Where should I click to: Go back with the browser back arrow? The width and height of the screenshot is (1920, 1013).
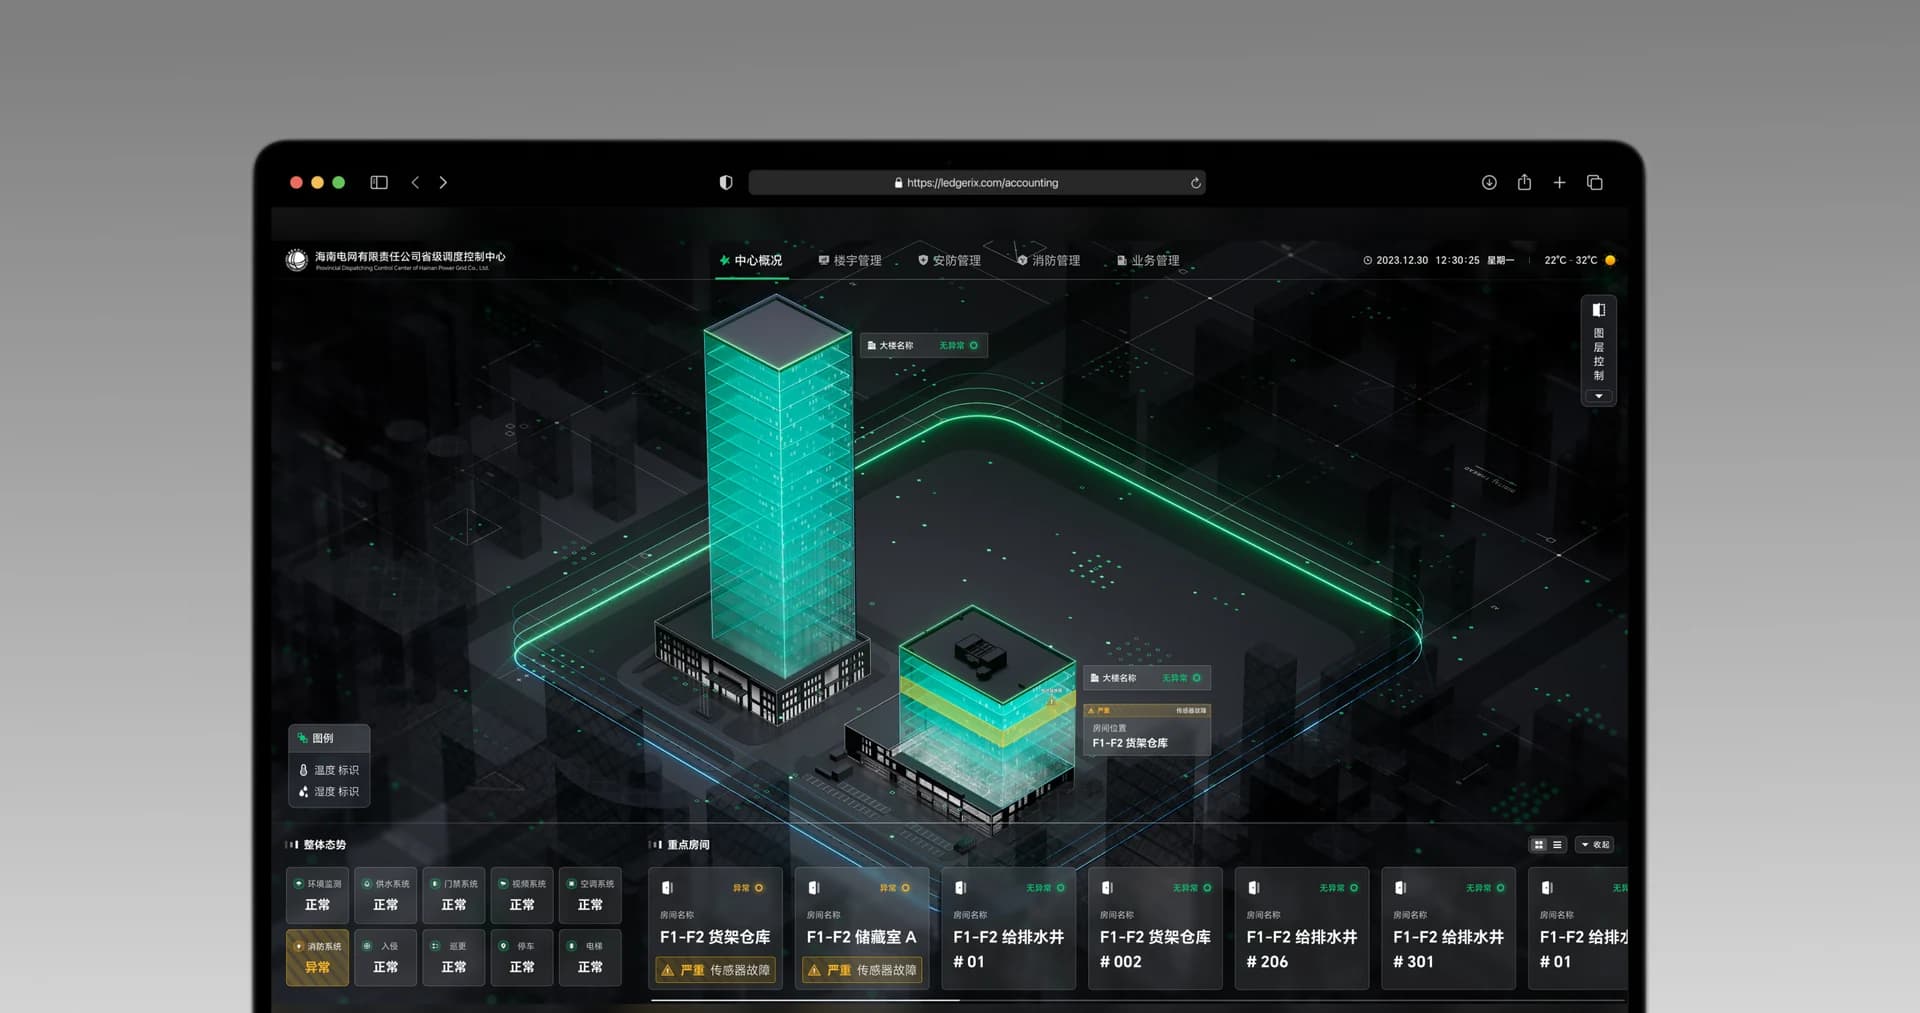click(x=415, y=182)
